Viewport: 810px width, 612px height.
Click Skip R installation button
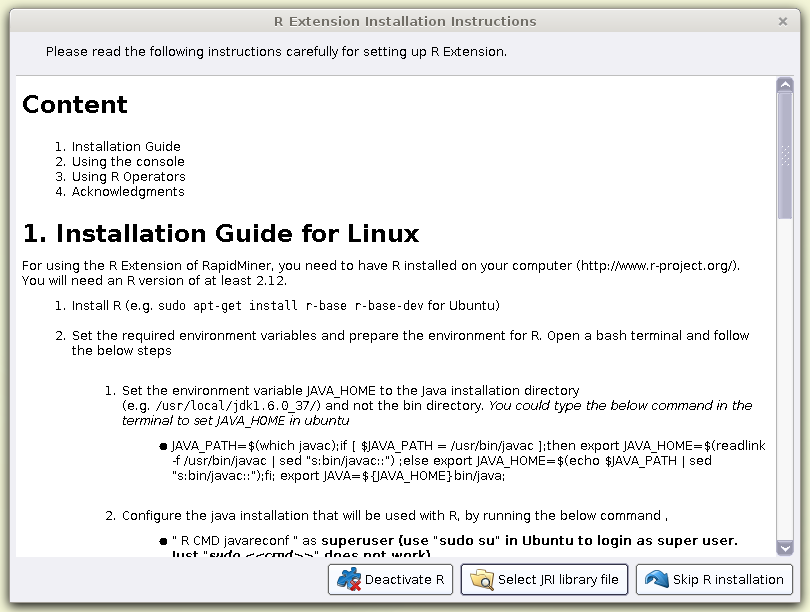tap(714, 579)
